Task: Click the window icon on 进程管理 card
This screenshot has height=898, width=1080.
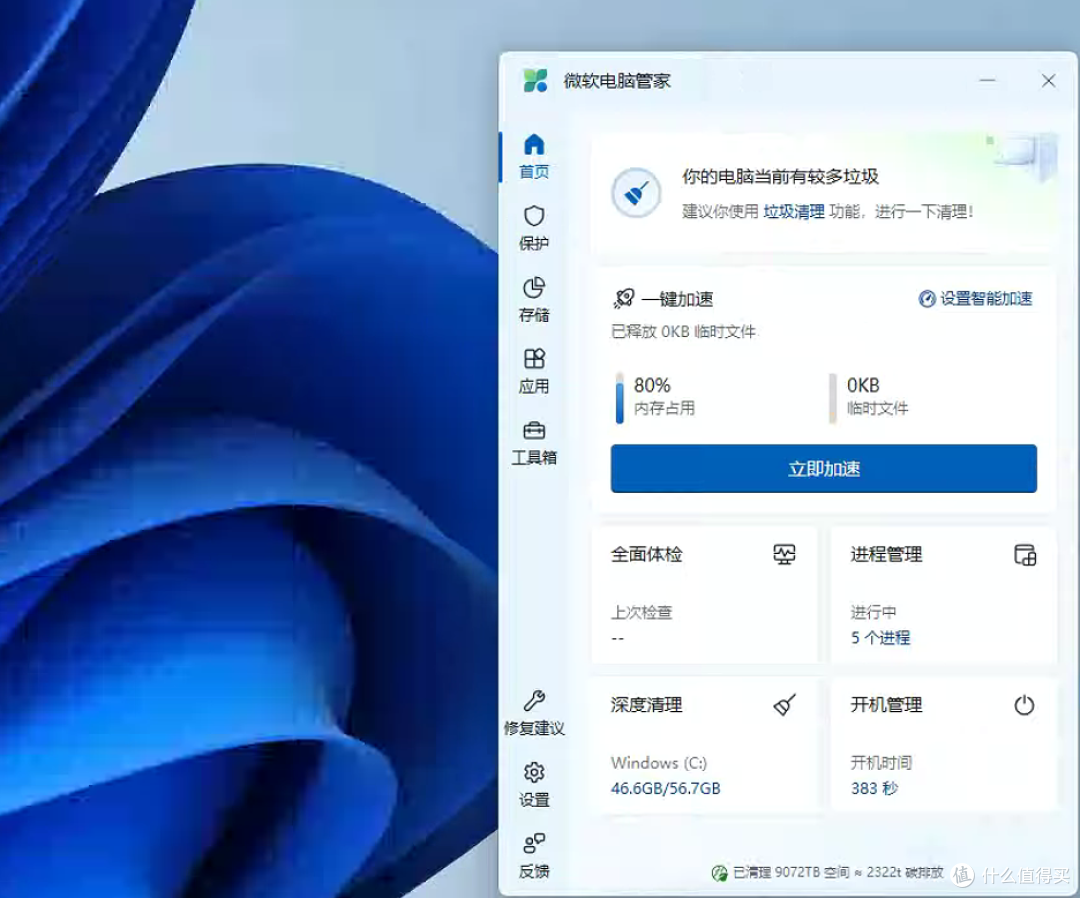Action: pyautogui.click(x=1025, y=554)
